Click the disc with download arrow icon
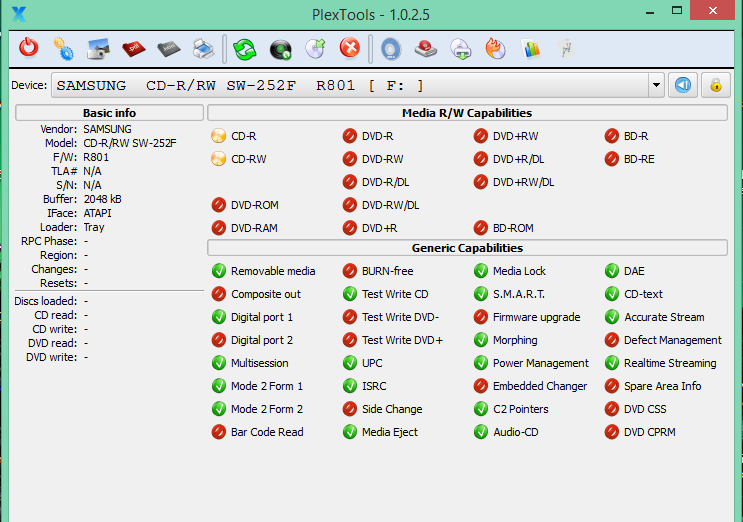743x522 pixels. 461,49
